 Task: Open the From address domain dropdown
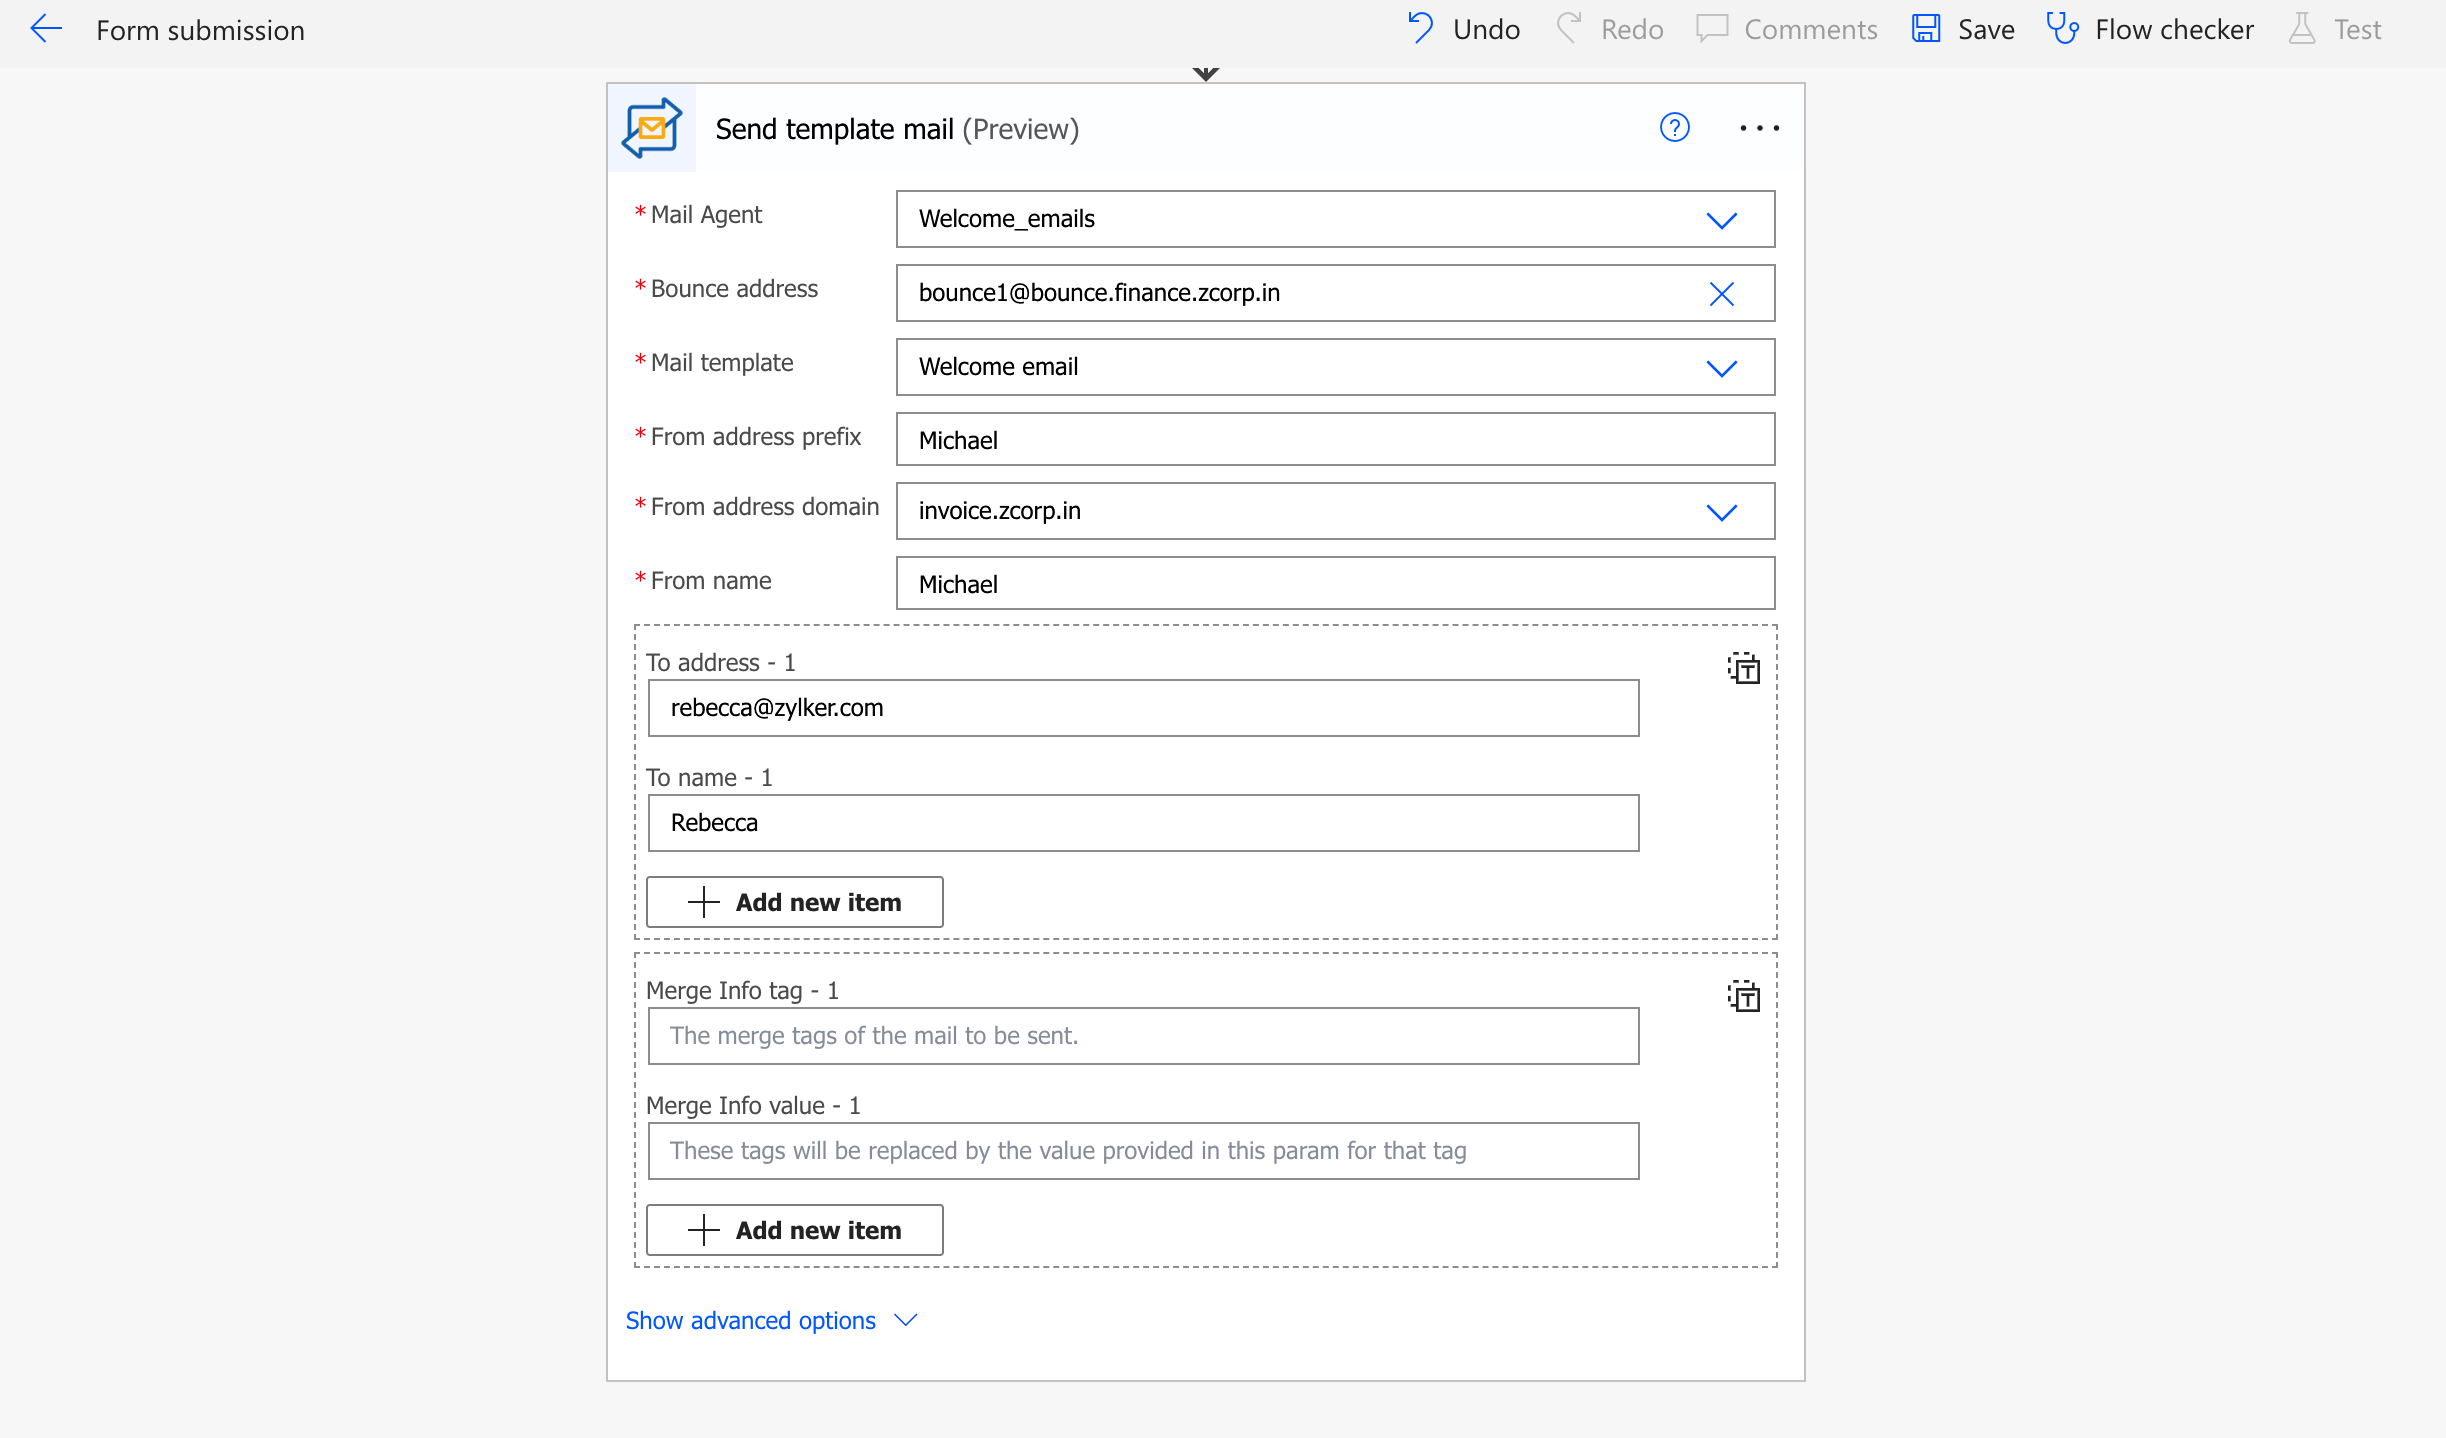[x=1721, y=511]
